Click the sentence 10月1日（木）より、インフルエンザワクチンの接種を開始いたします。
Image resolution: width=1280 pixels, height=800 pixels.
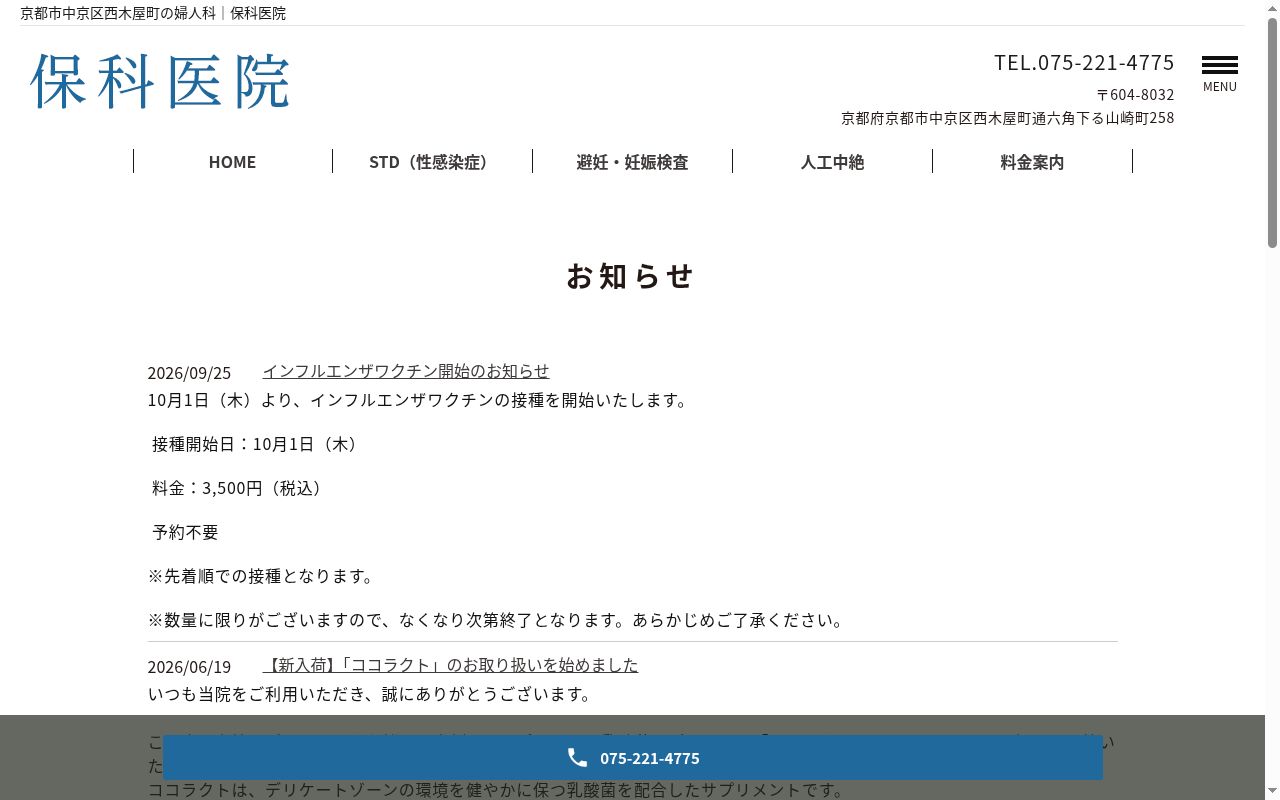pos(420,400)
